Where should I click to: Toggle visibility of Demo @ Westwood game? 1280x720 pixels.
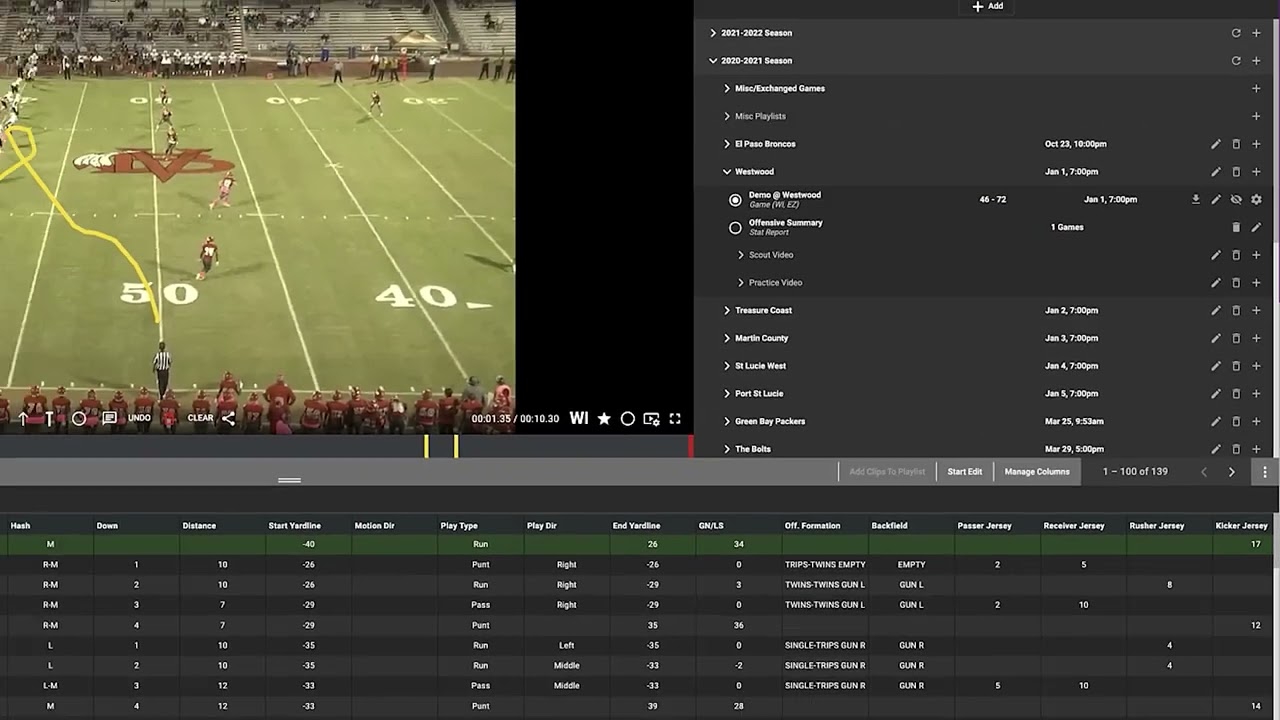coord(1236,199)
